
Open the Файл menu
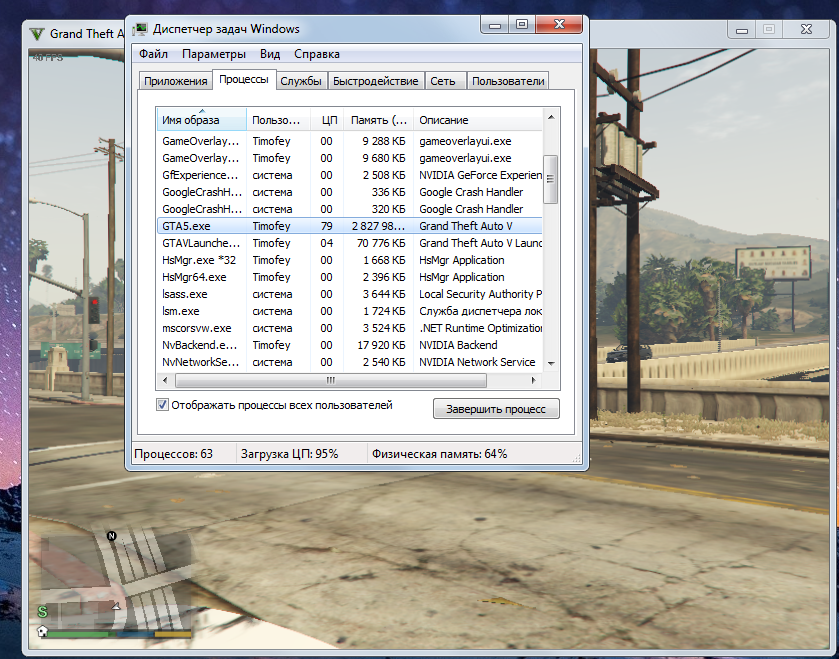153,54
